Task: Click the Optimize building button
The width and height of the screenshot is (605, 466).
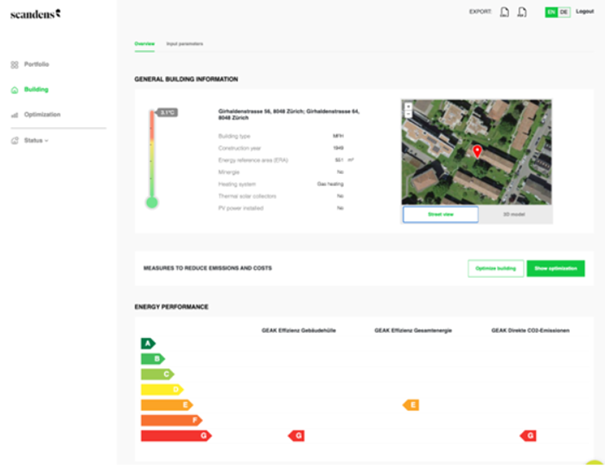Action: 495,268
